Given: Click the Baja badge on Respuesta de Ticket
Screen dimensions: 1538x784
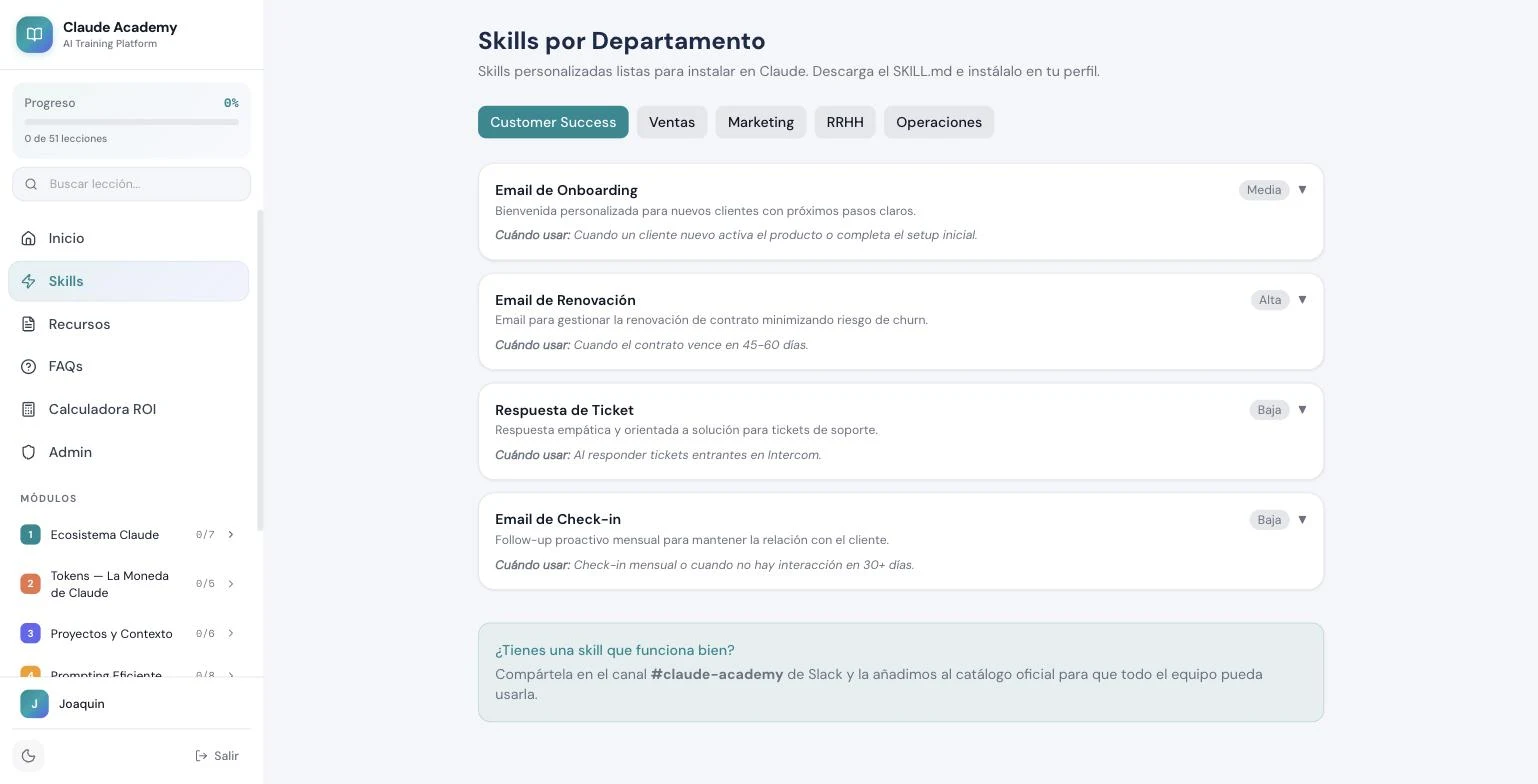Looking at the screenshot, I should pos(1269,410).
